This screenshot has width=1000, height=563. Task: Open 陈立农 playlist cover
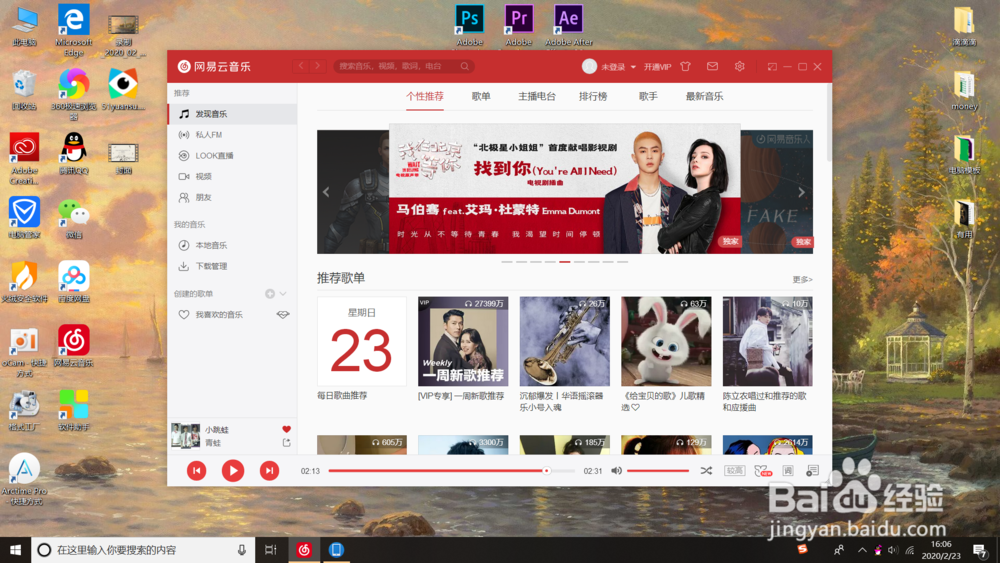coord(767,341)
